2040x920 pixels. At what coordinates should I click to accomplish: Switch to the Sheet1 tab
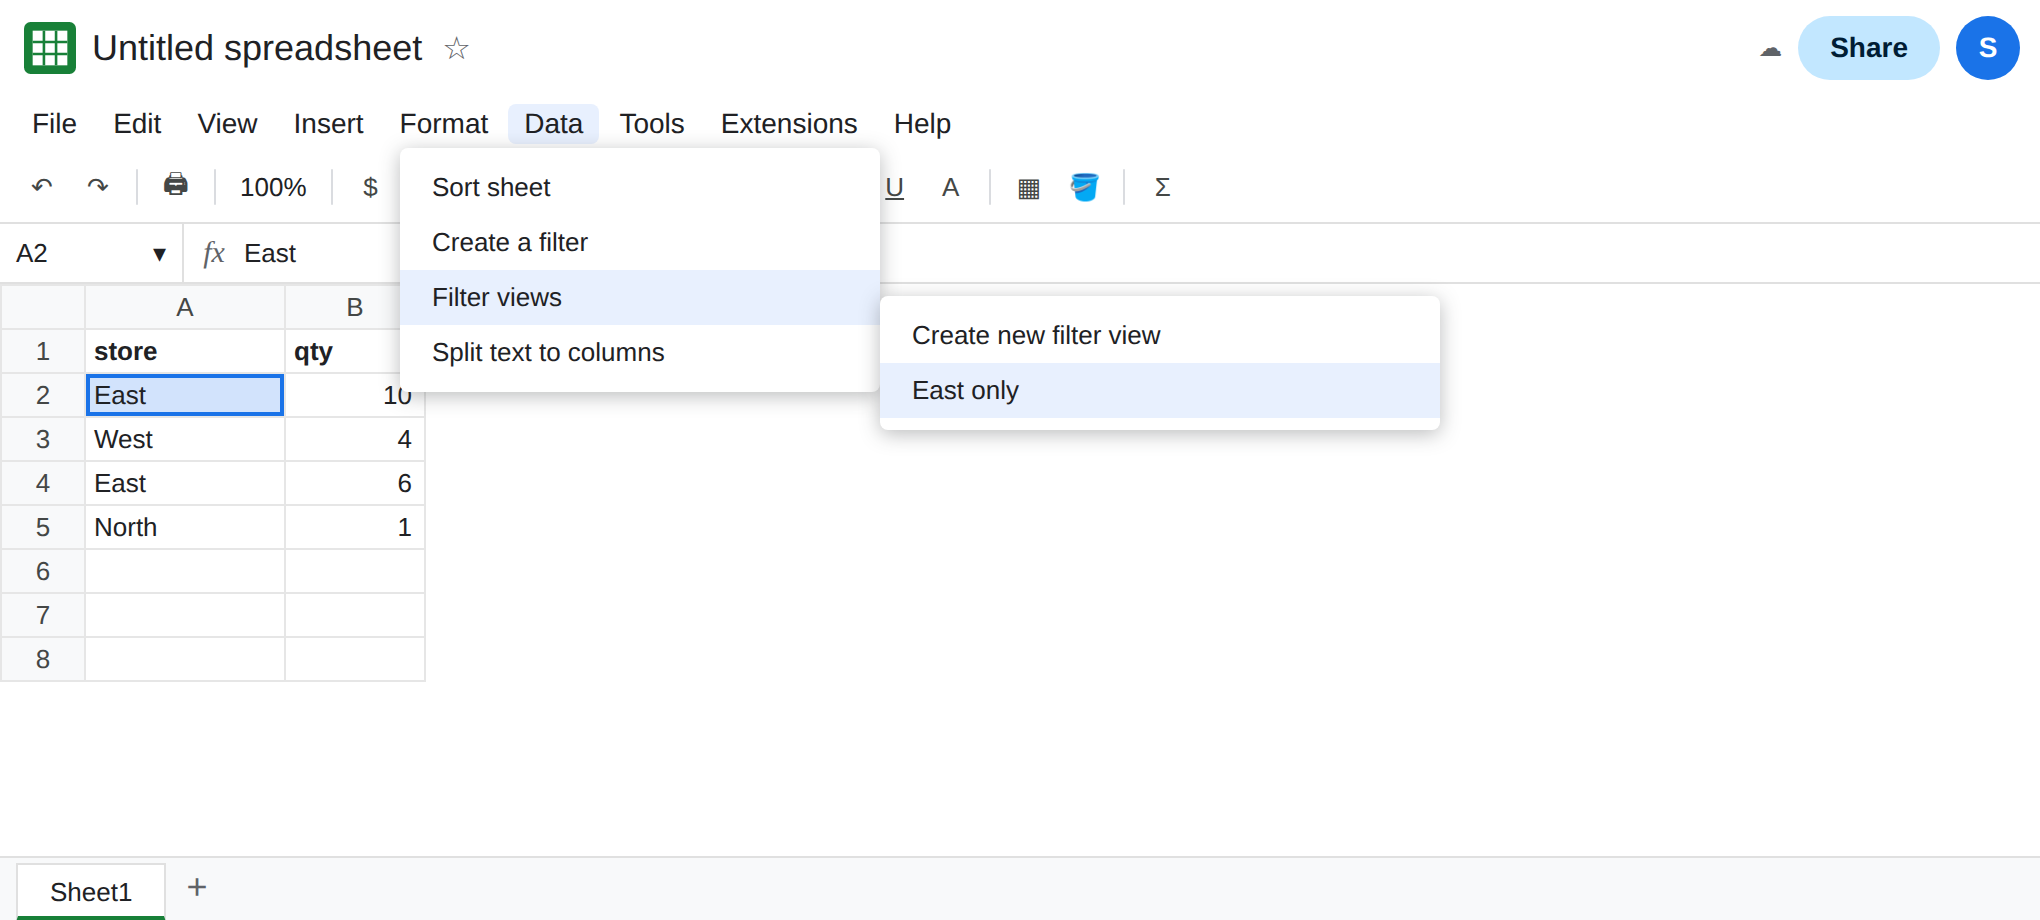[x=91, y=891]
